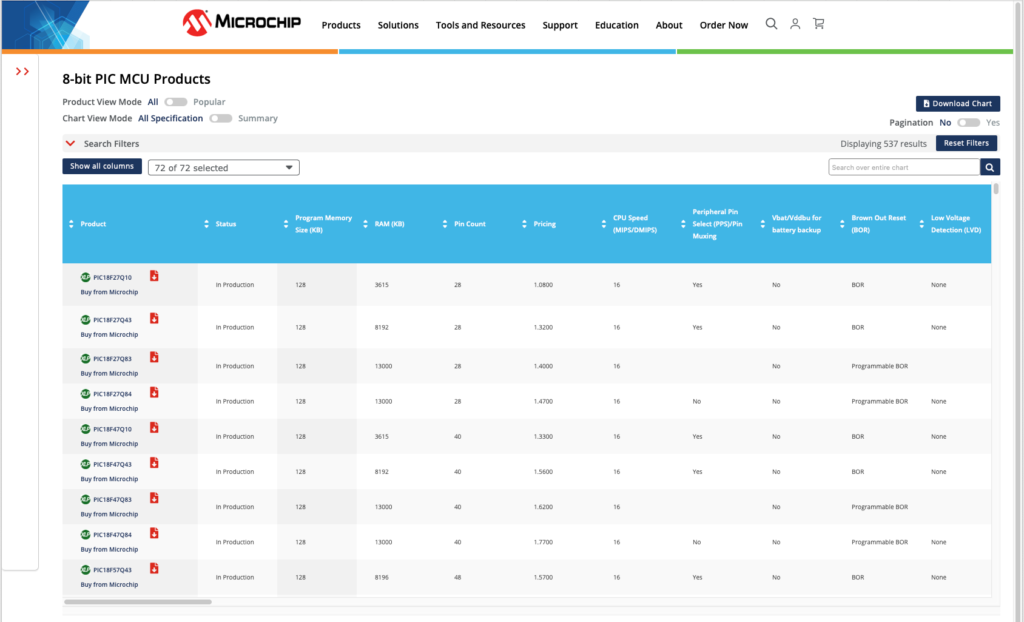Click green badge icon beside PIC18F27Q43
1024x622 pixels.
click(86, 319)
